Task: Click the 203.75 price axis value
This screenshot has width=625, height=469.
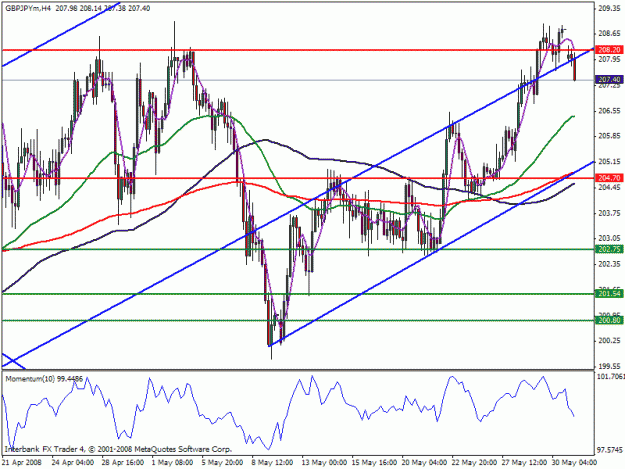Action: pyautogui.click(x=609, y=213)
